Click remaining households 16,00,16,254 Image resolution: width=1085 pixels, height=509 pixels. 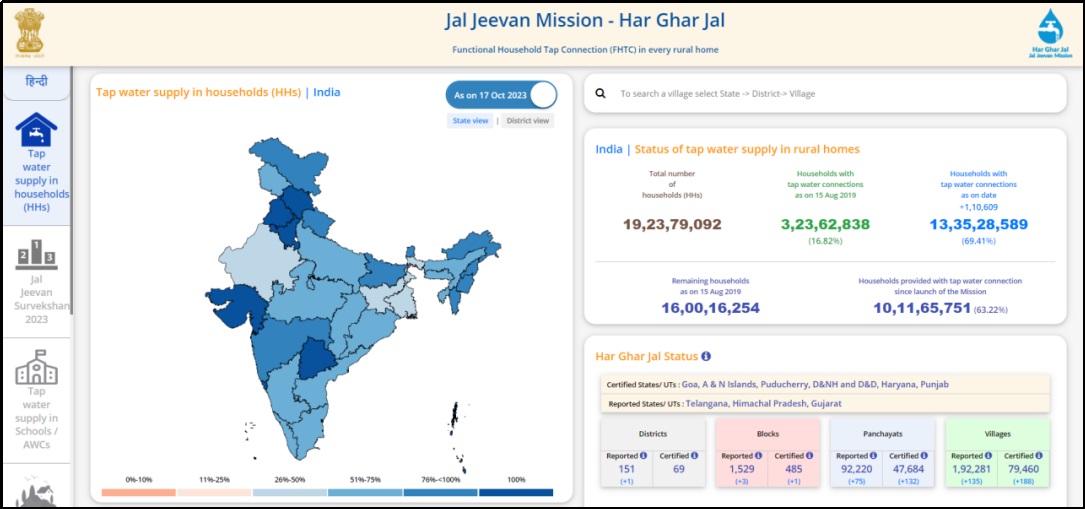pyautogui.click(x=710, y=308)
